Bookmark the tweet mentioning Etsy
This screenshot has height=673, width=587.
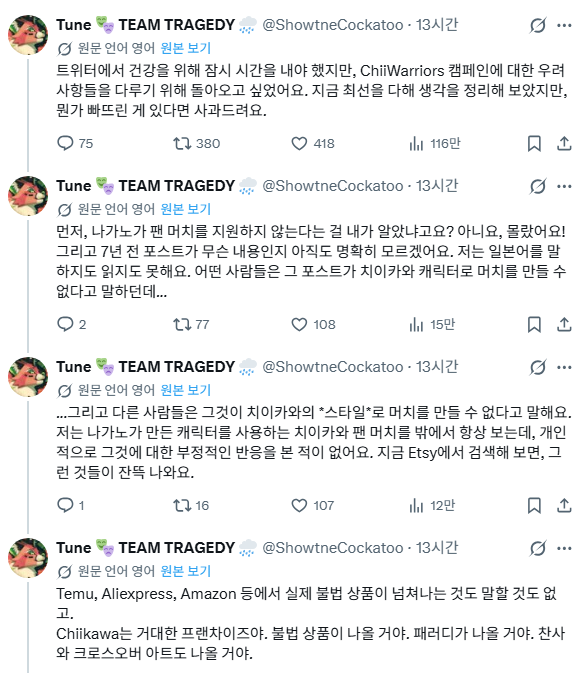coord(534,506)
